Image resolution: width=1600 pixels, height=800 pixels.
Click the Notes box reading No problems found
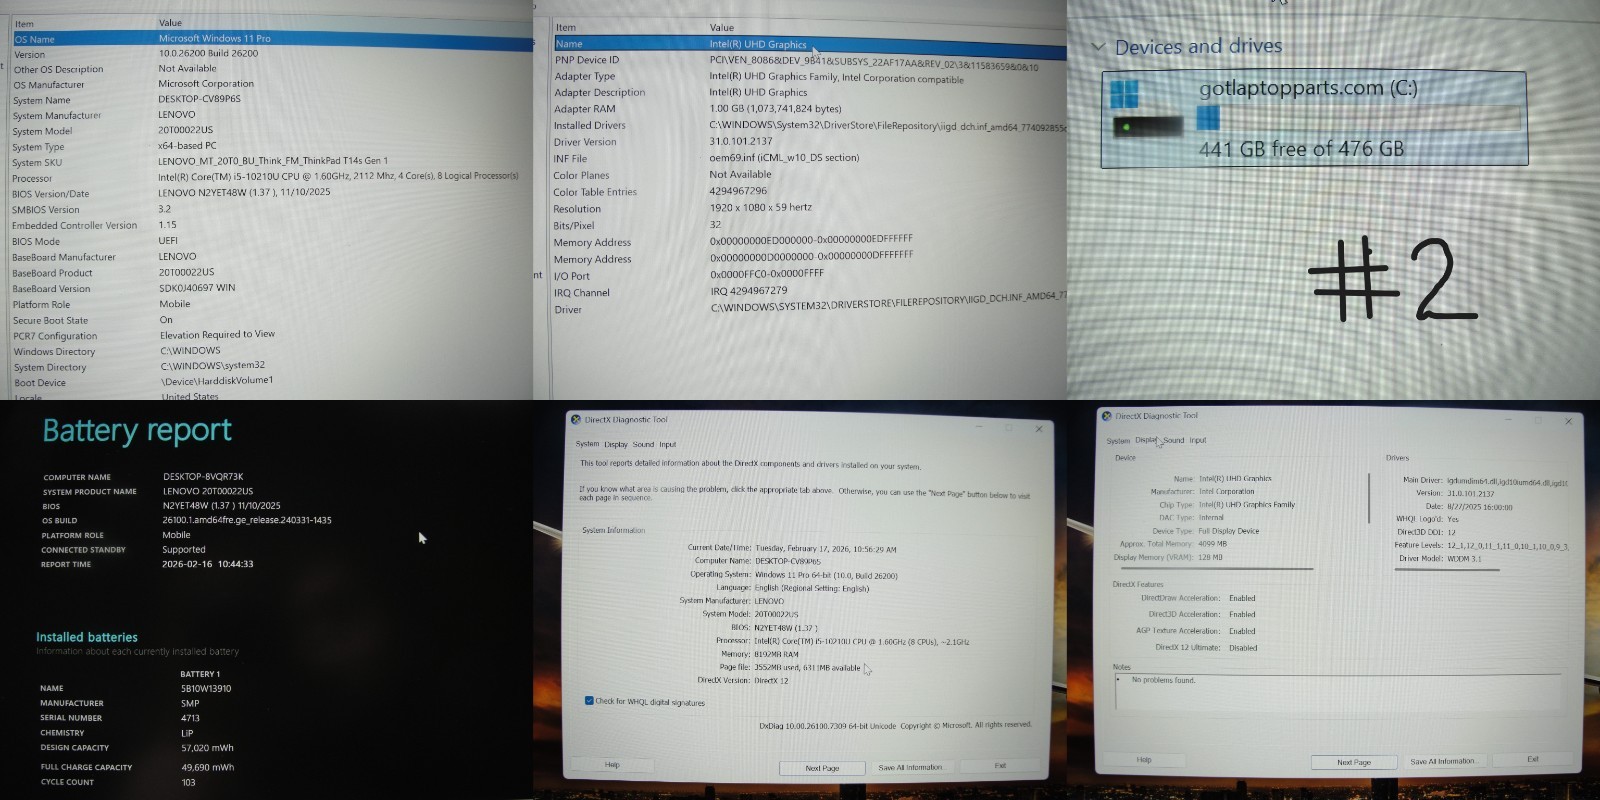1337,691
